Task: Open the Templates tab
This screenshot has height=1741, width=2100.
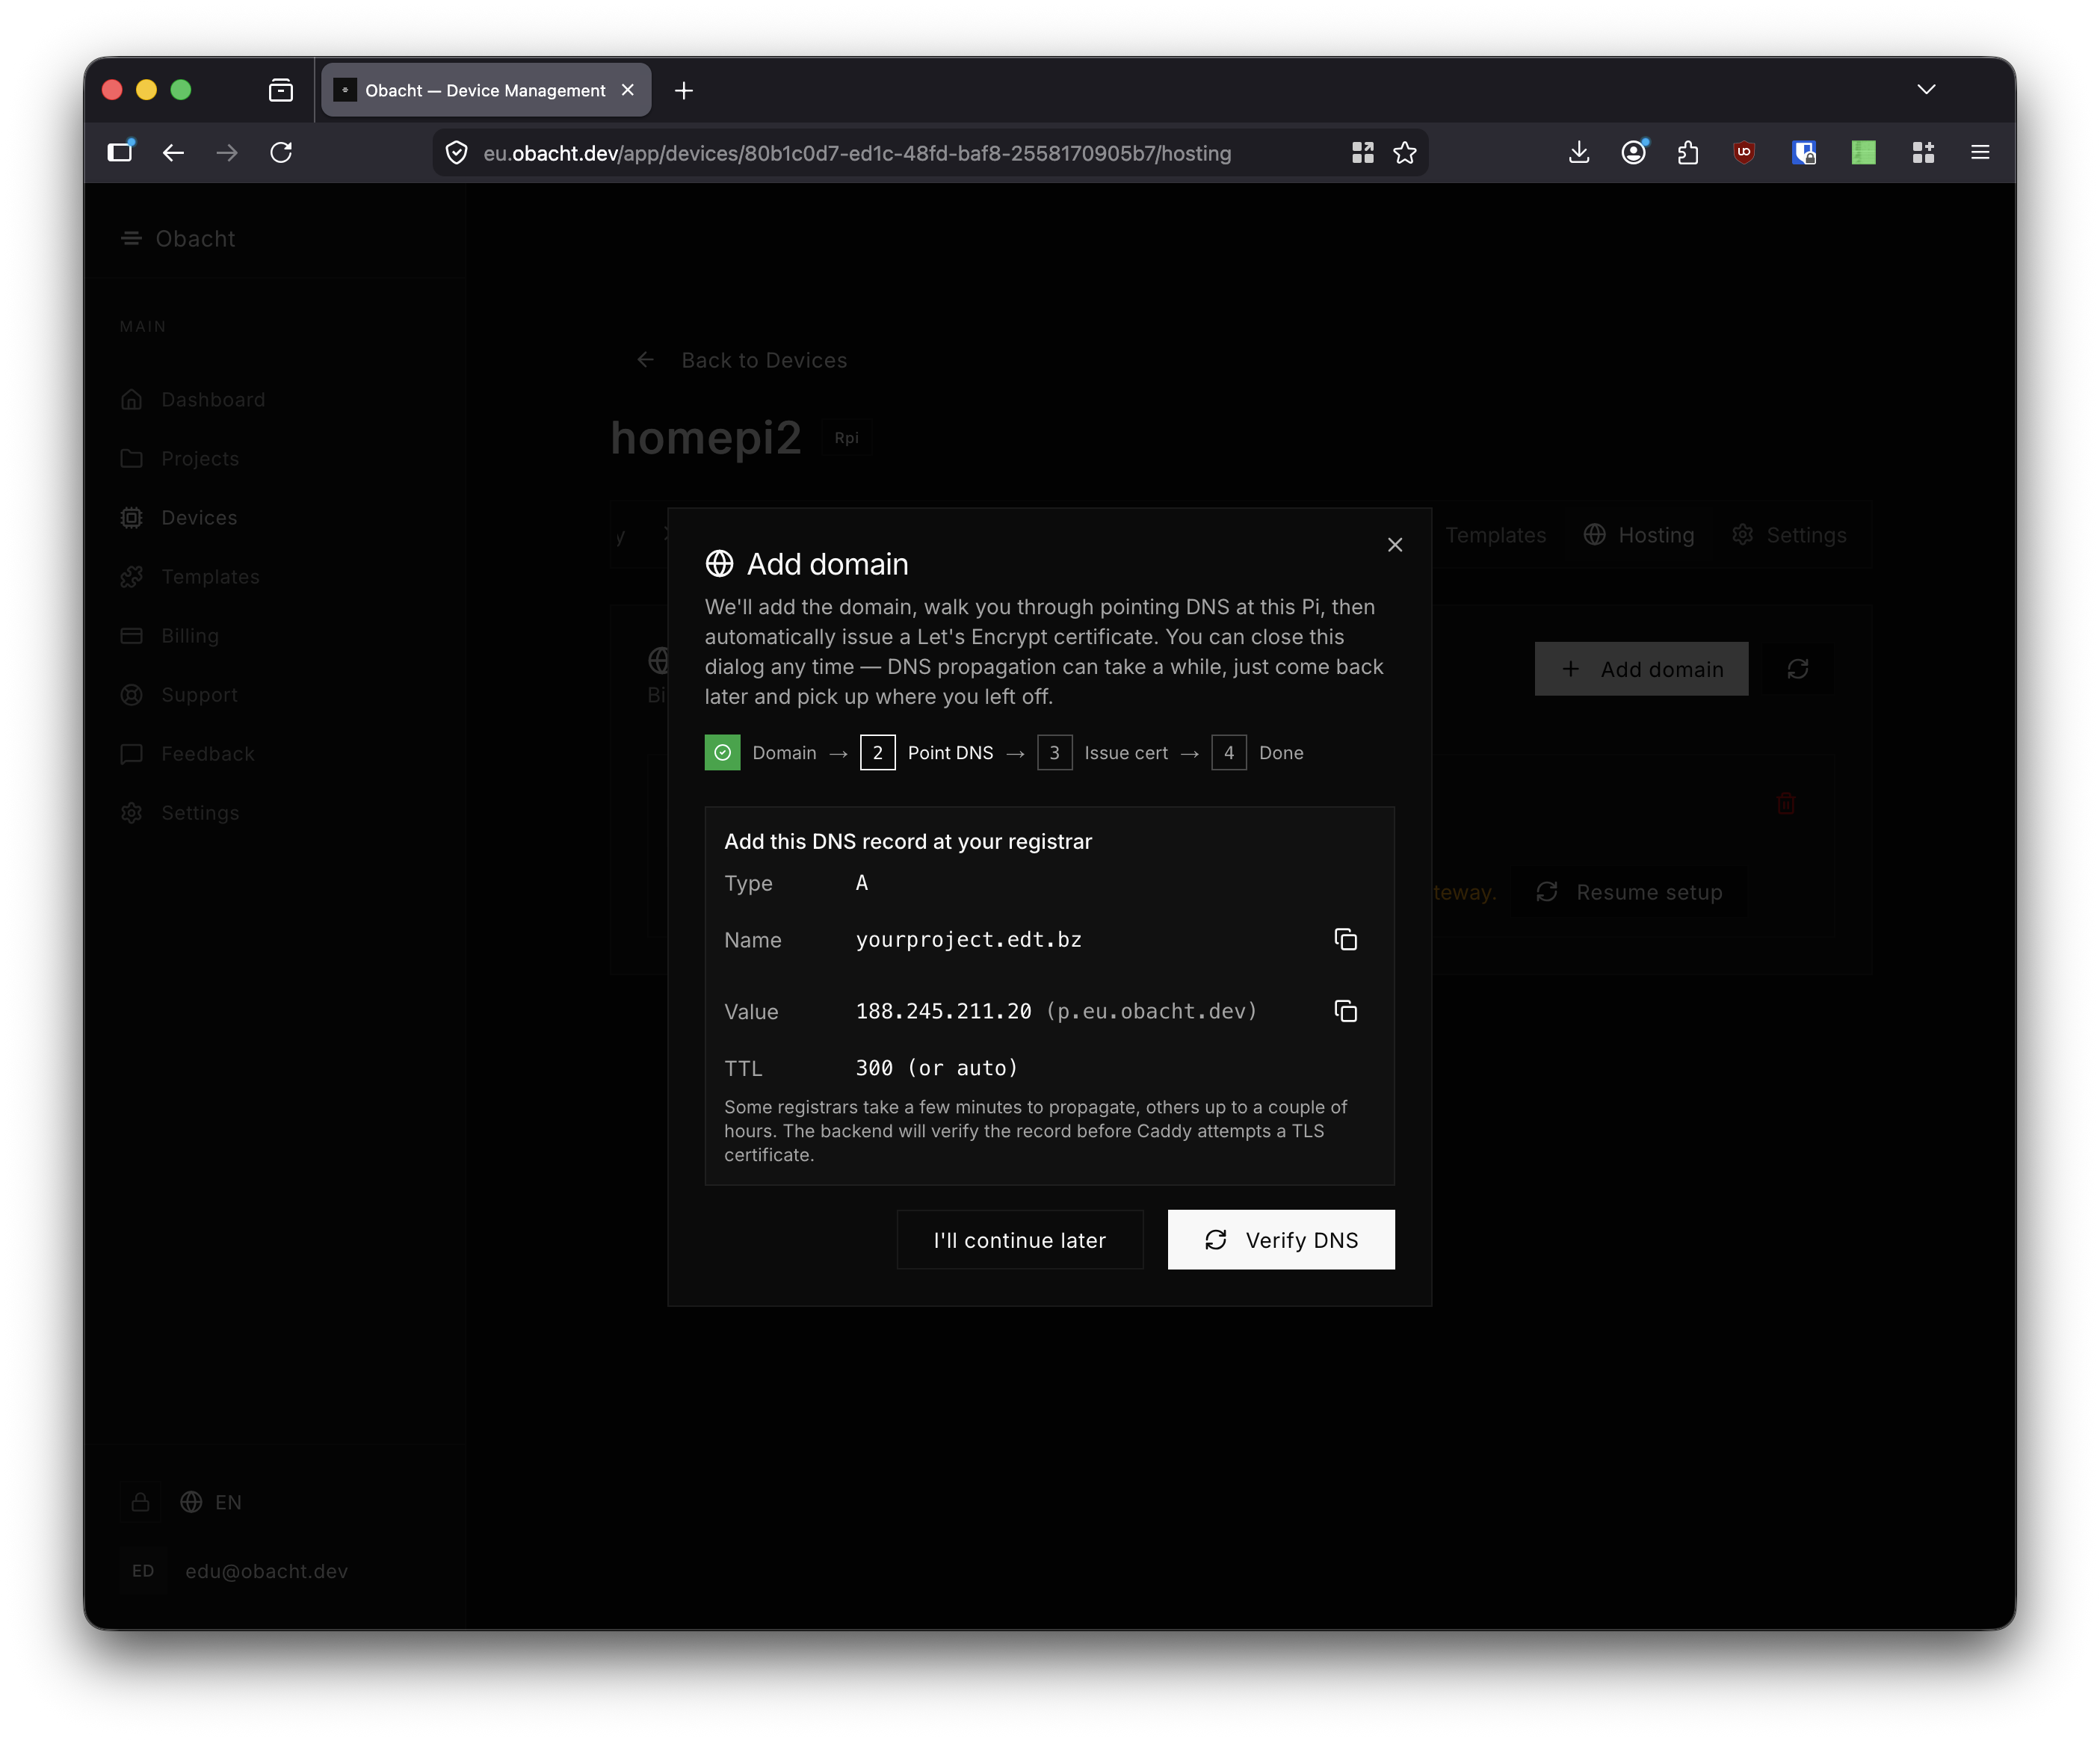Action: (1495, 535)
